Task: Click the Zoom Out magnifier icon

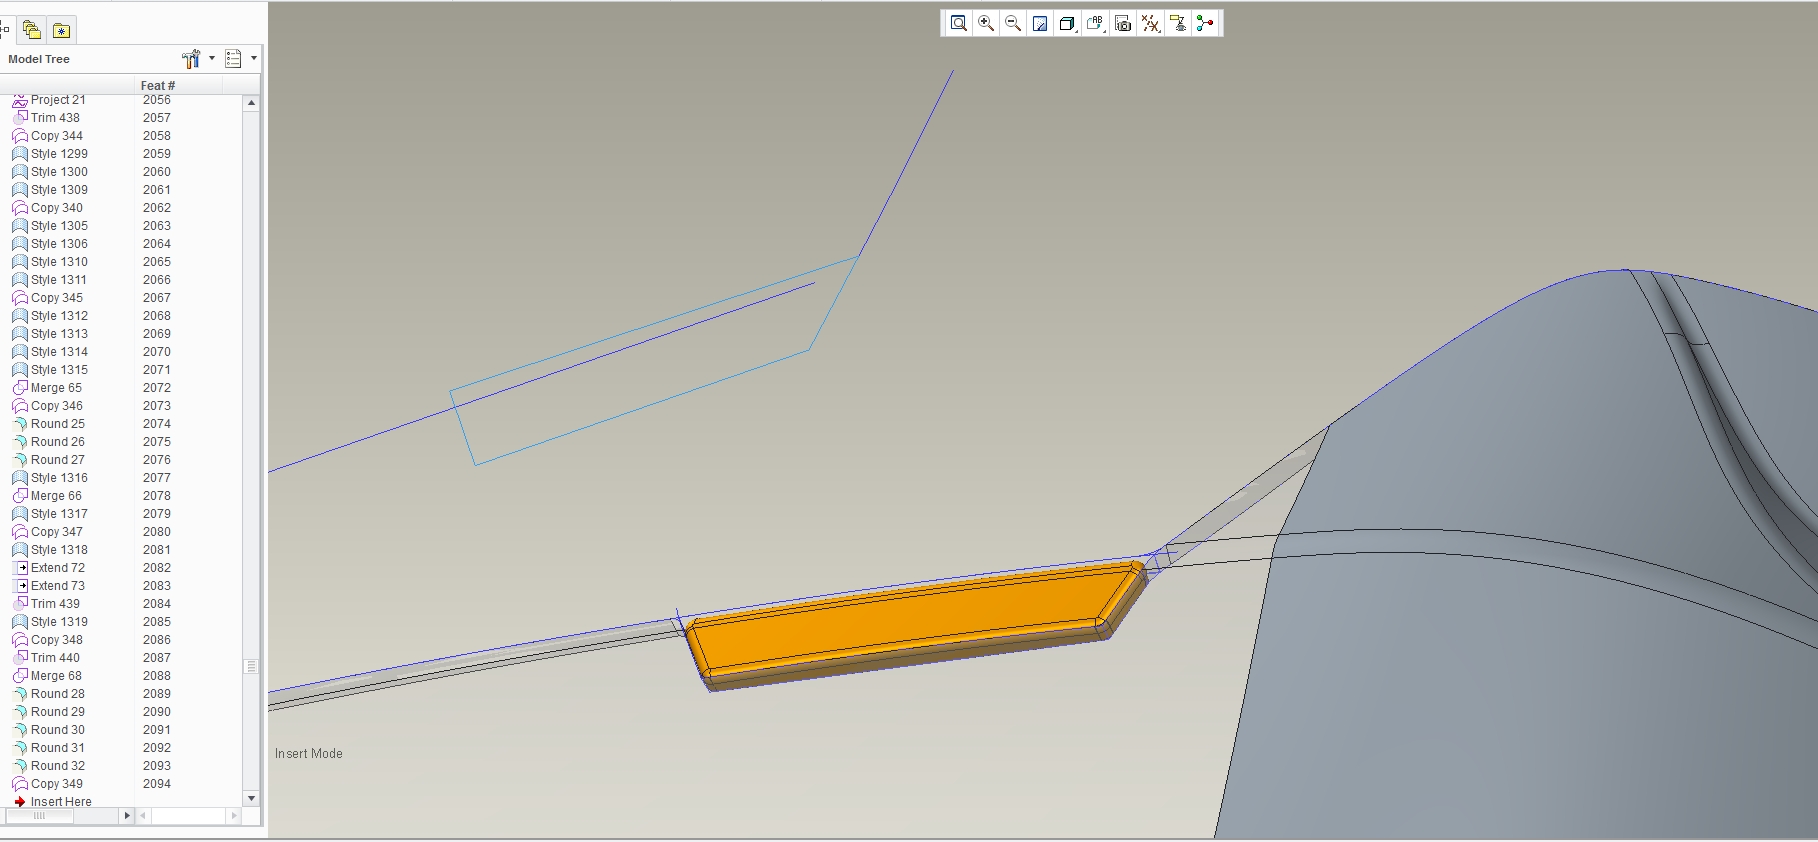Action: 1013,24
